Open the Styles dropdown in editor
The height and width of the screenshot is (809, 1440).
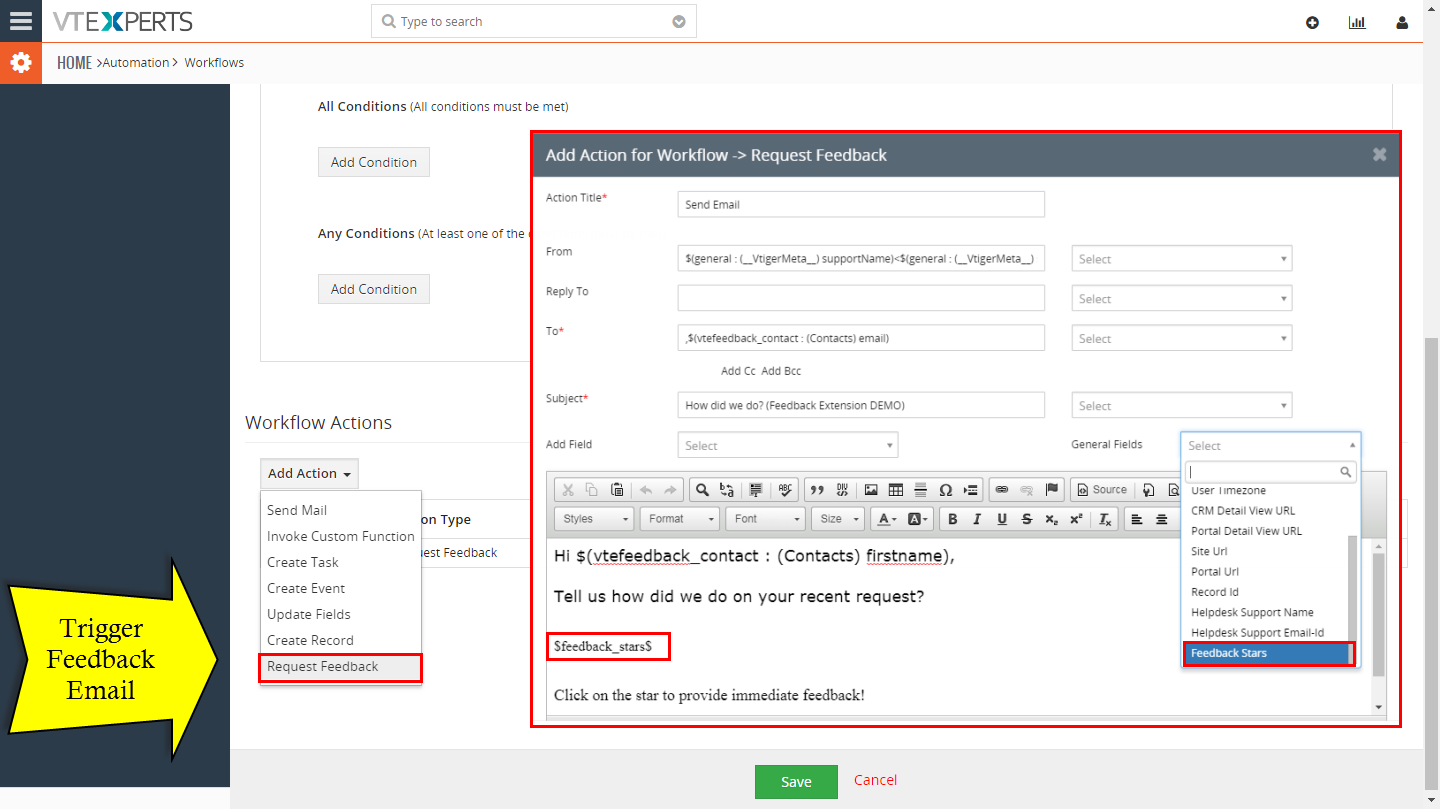pos(594,519)
